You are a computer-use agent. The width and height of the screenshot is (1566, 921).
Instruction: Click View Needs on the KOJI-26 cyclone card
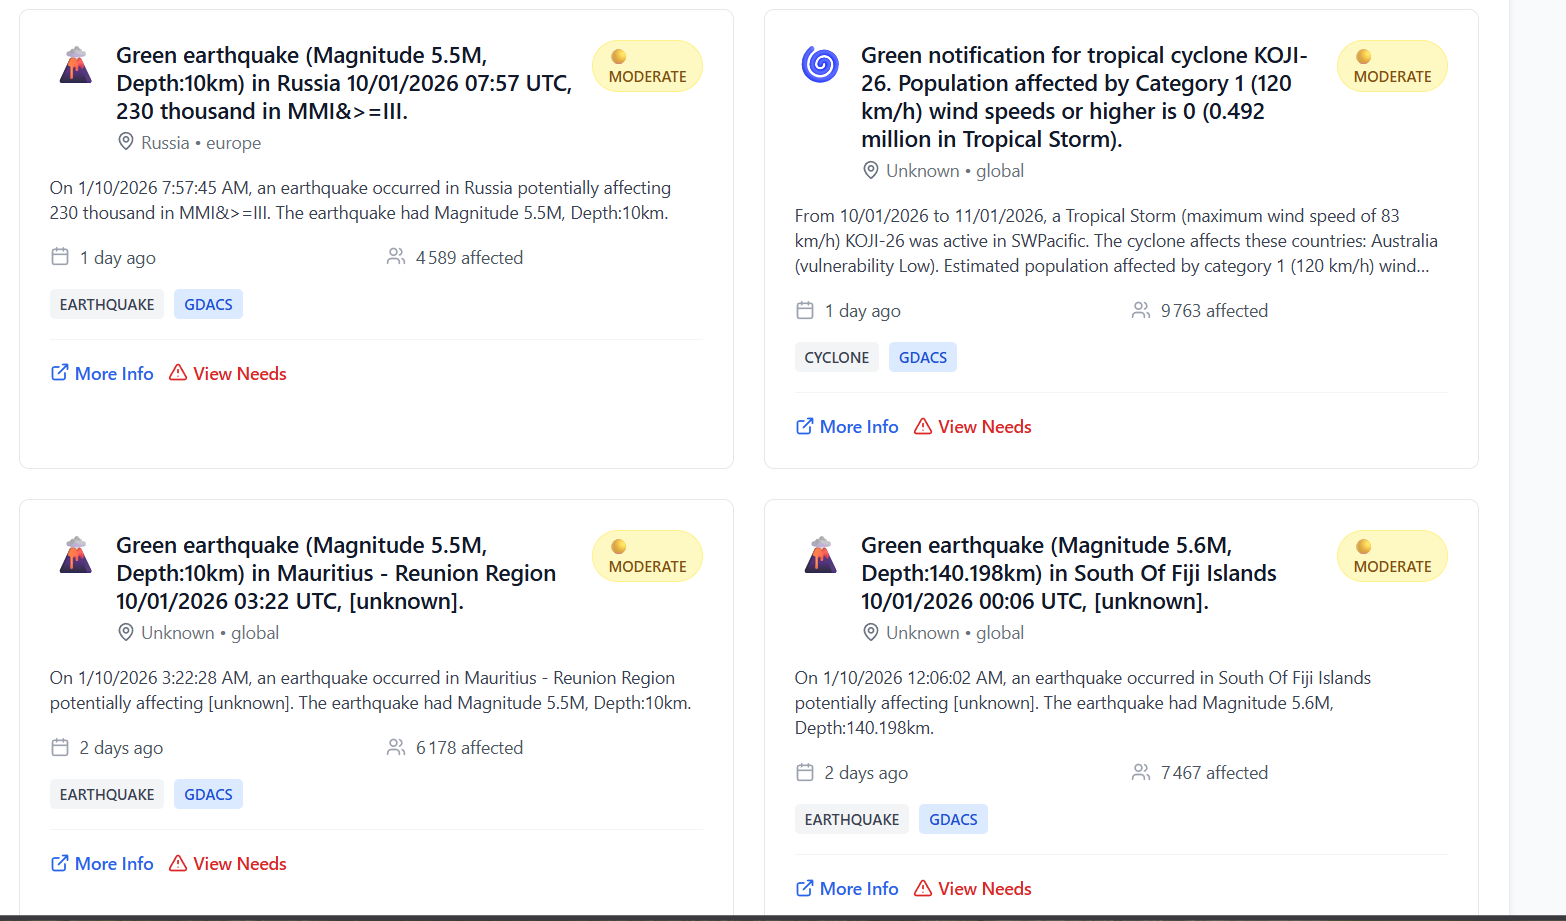click(x=984, y=426)
